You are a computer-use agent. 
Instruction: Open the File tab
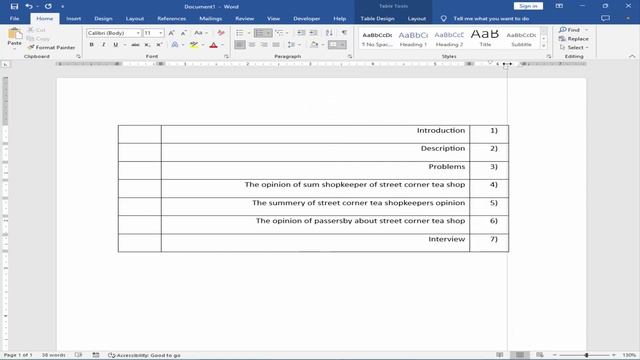[x=14, y=18]
